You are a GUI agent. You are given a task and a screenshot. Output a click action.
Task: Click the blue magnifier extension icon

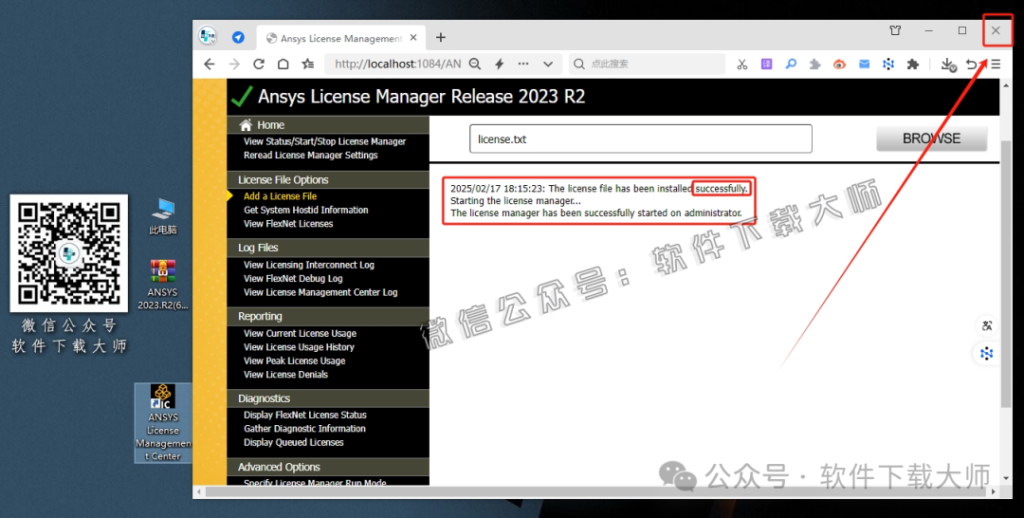[x=791, y=64]
